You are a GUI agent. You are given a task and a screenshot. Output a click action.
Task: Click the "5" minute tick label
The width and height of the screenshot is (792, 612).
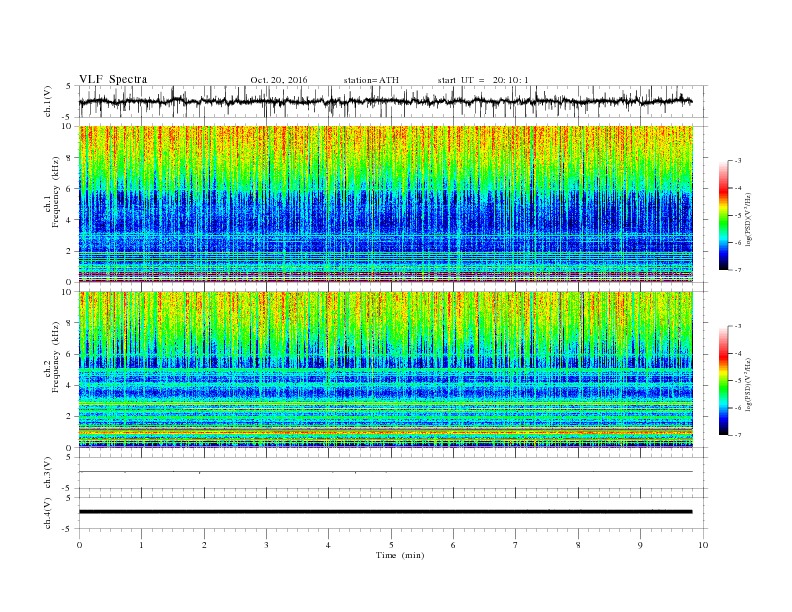point(391,545)
